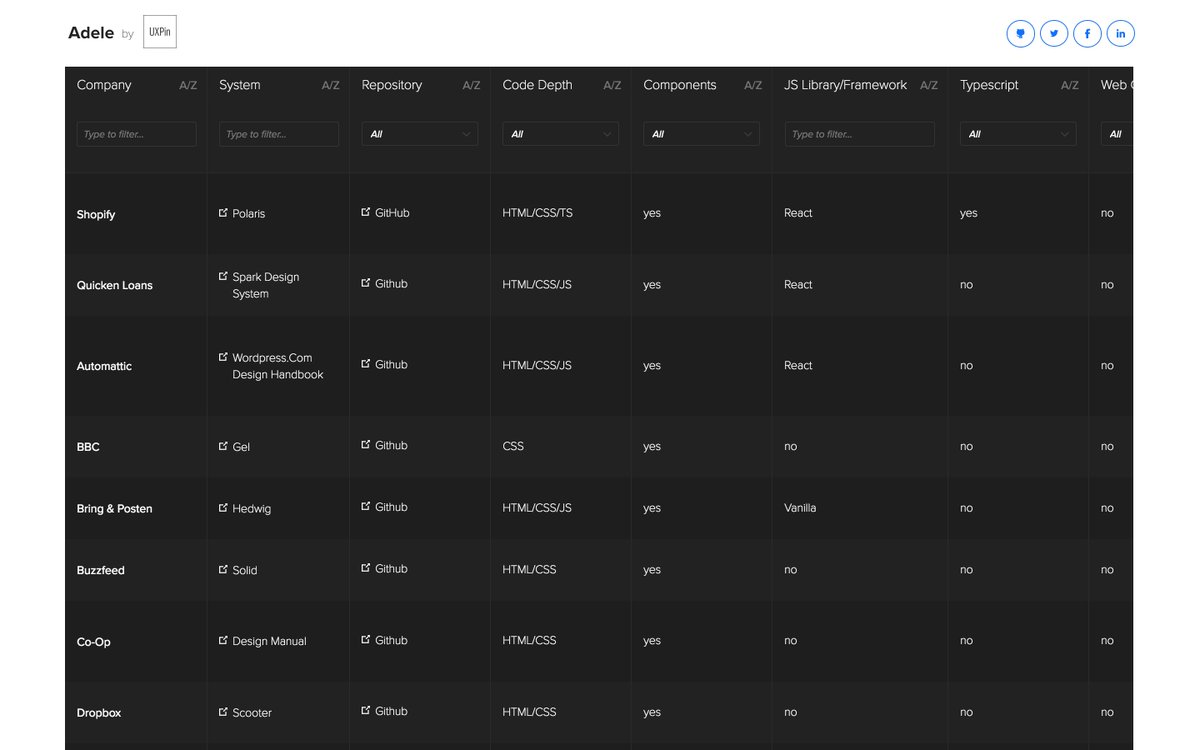Click the Vanilla framework cell
Image resolution: width=1200 pixels, height=750 pixels.
coord(800,508)
